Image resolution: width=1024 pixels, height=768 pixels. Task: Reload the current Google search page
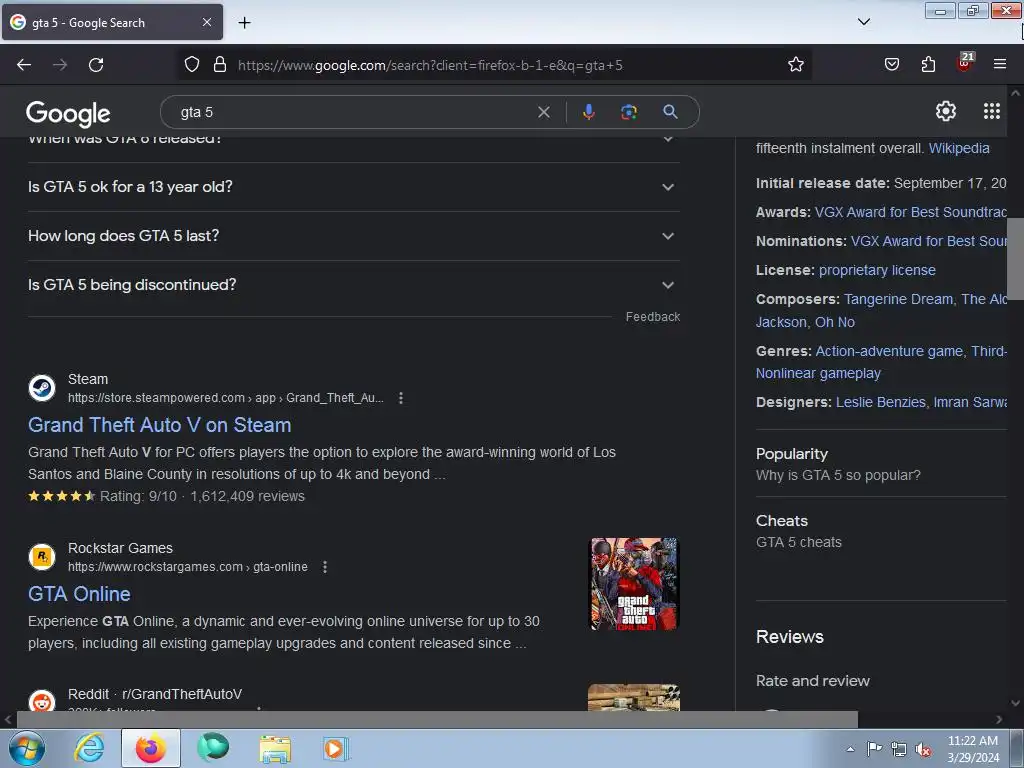click(x=96, y=65)
